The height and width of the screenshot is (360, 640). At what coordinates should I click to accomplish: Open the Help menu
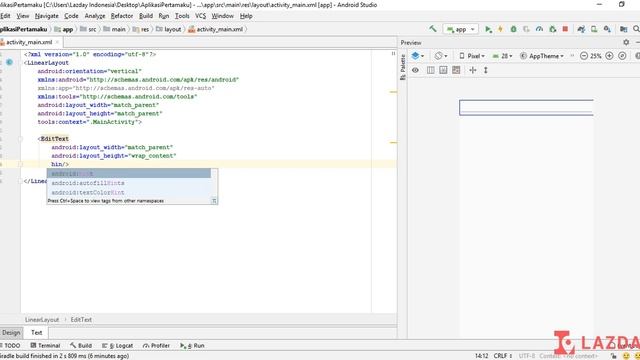pos(246,16)
